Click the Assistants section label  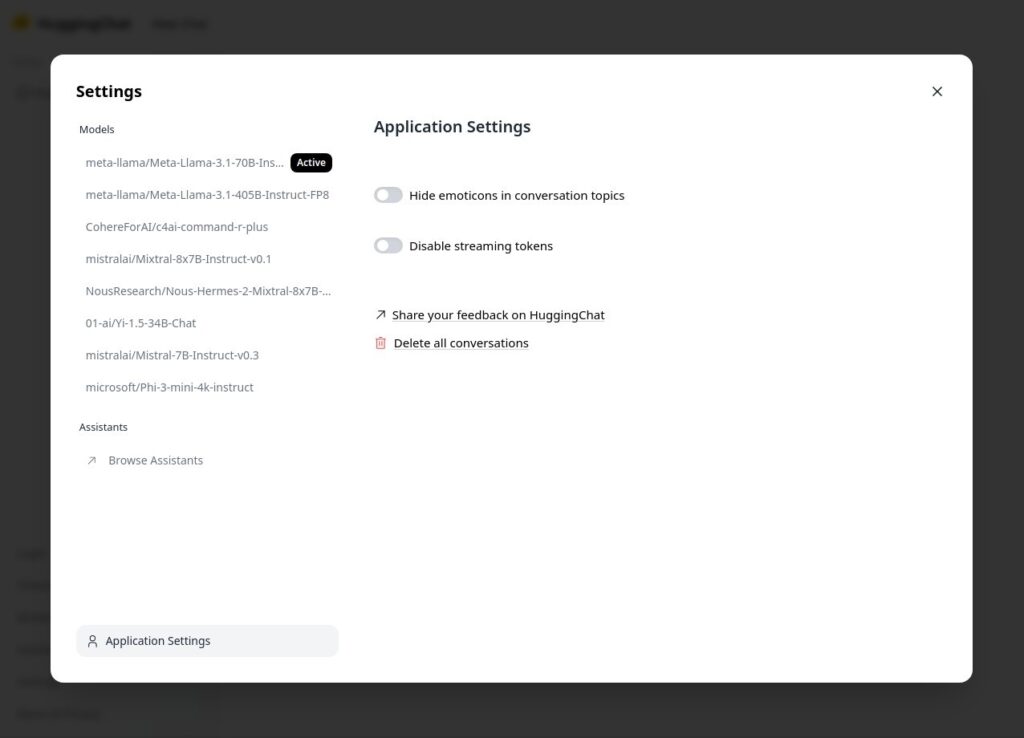click(103, 427)
